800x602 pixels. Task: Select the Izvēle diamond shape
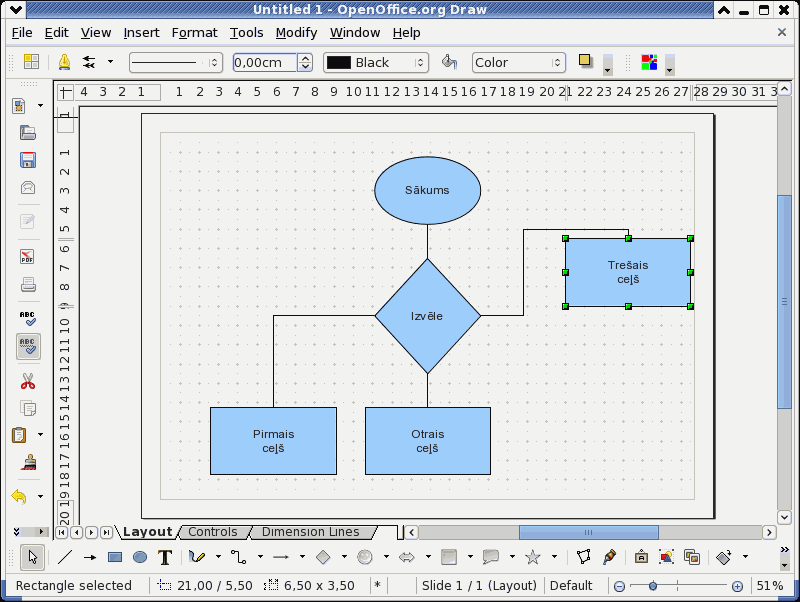tap(428, 316)
